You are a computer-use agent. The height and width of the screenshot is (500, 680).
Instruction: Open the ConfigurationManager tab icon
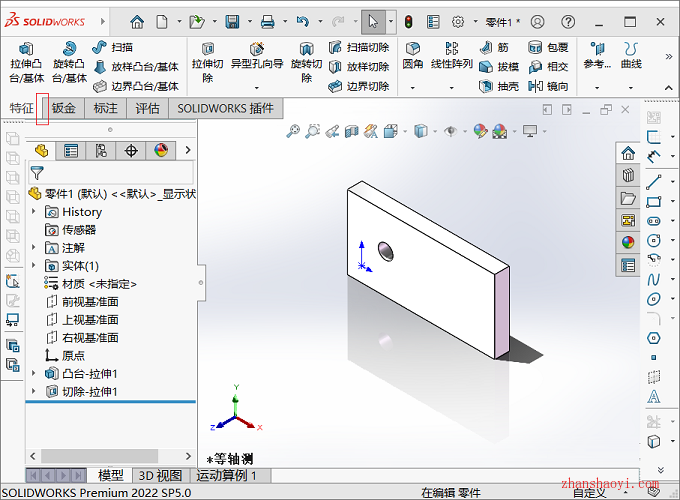click(101, 150)
